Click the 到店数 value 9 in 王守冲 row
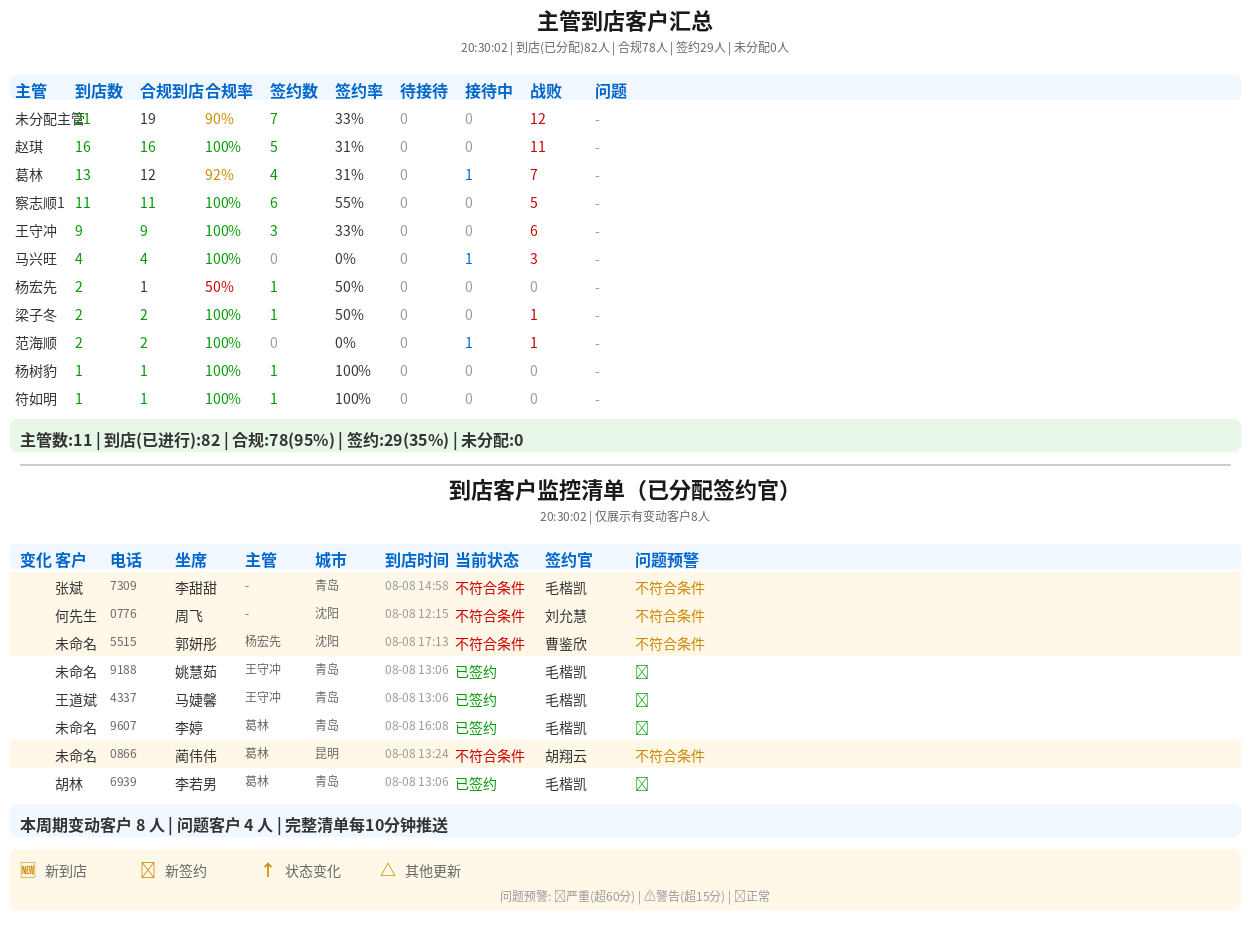The width and height of the screenshot is (1250, 952). point(79,231)
